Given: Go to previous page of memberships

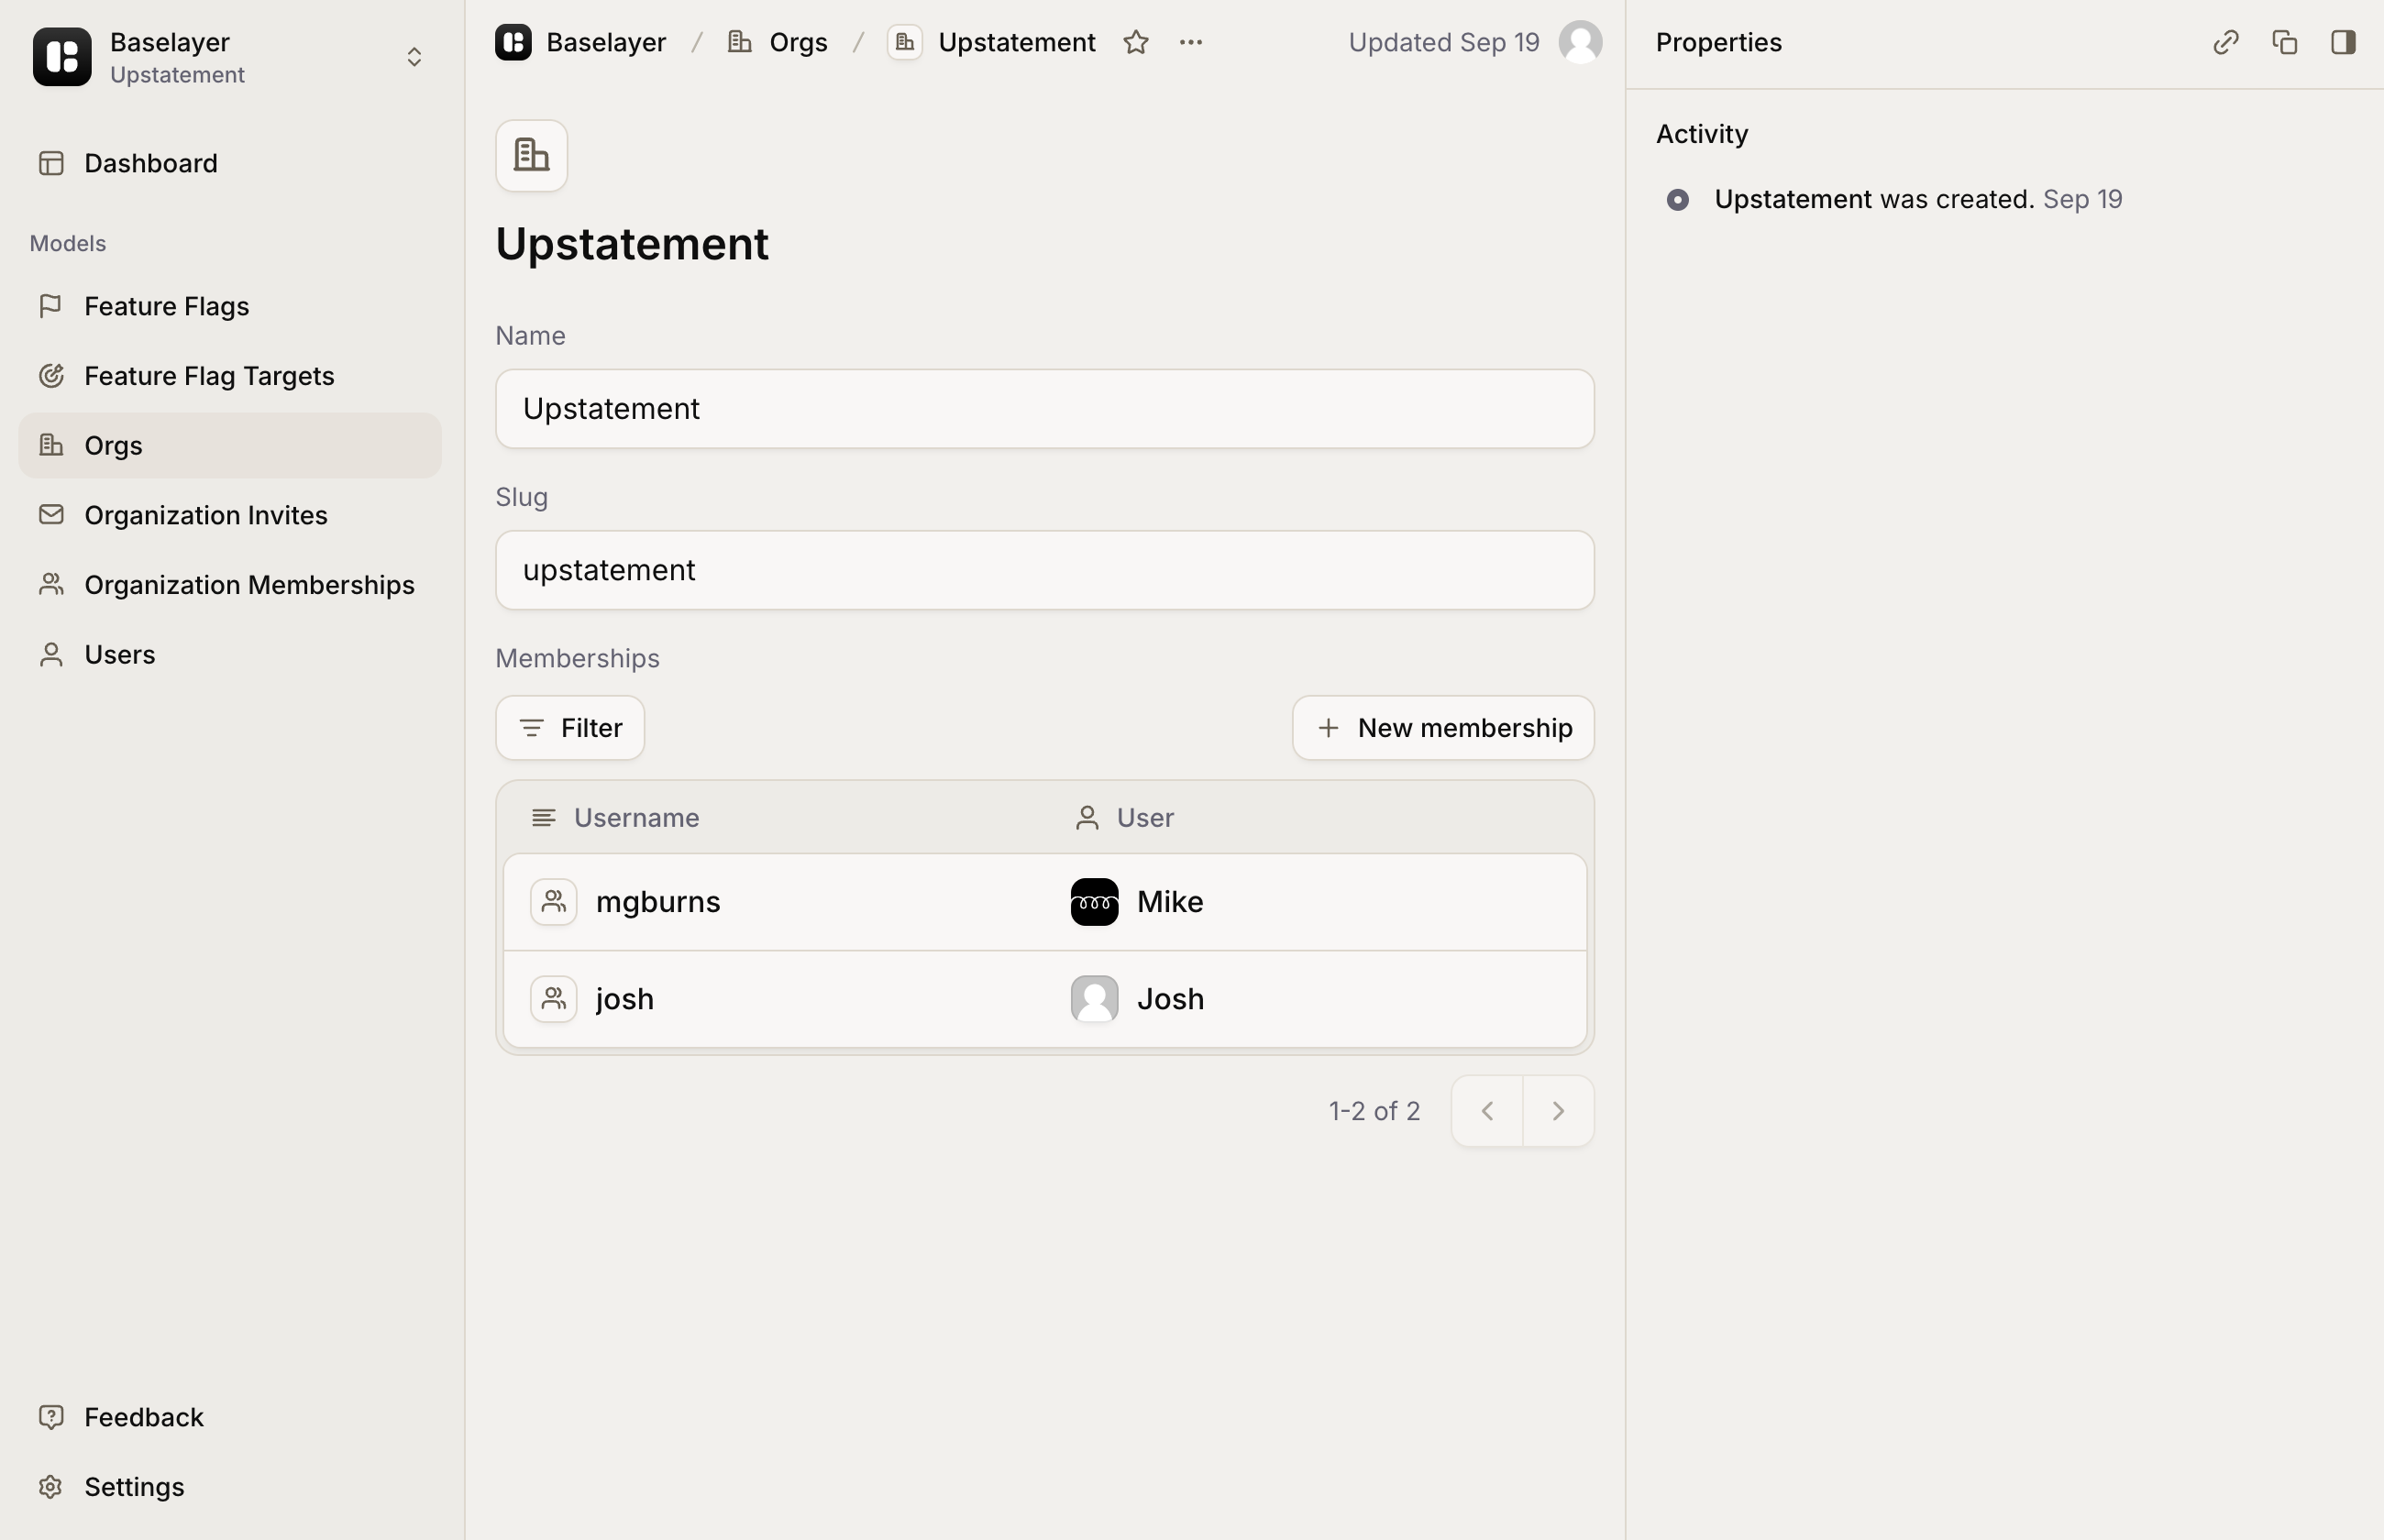Looking at the screenshot, I should coord(1487,1111).
